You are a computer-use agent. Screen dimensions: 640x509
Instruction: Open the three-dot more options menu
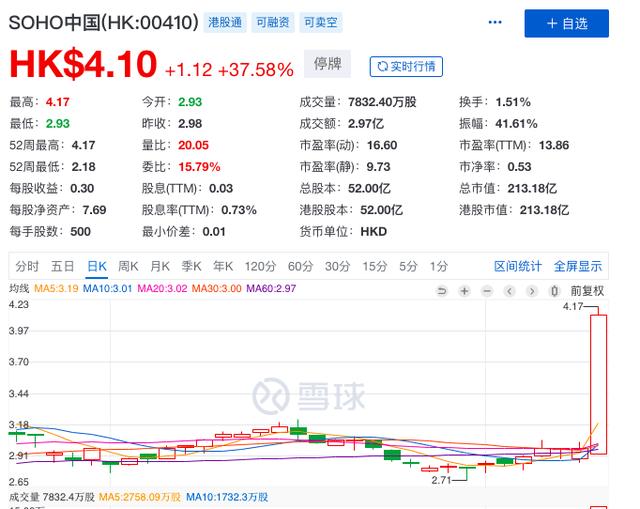point(495,22)
